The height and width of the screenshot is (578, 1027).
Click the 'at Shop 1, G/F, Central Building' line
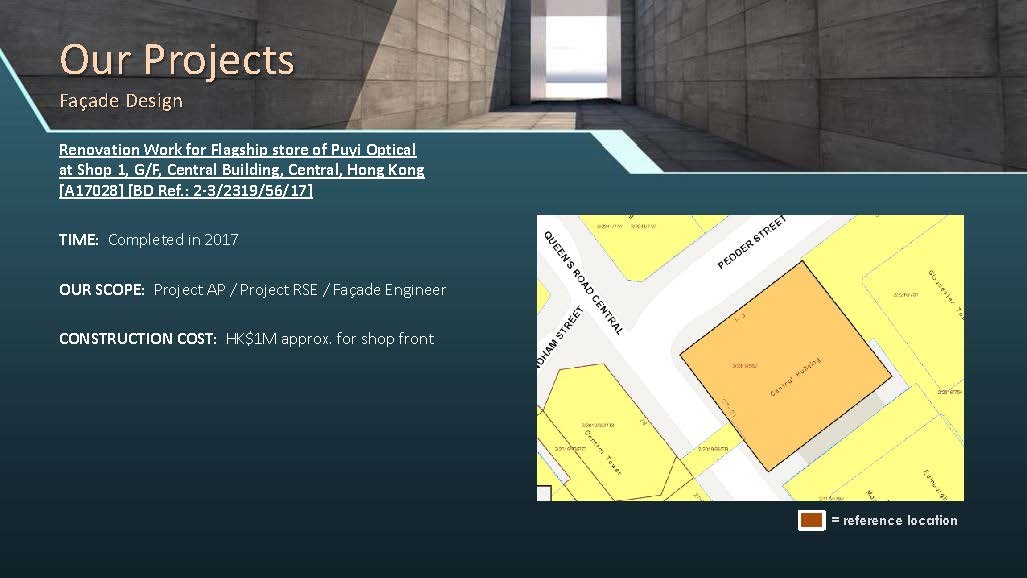click(x=241, y=170)
